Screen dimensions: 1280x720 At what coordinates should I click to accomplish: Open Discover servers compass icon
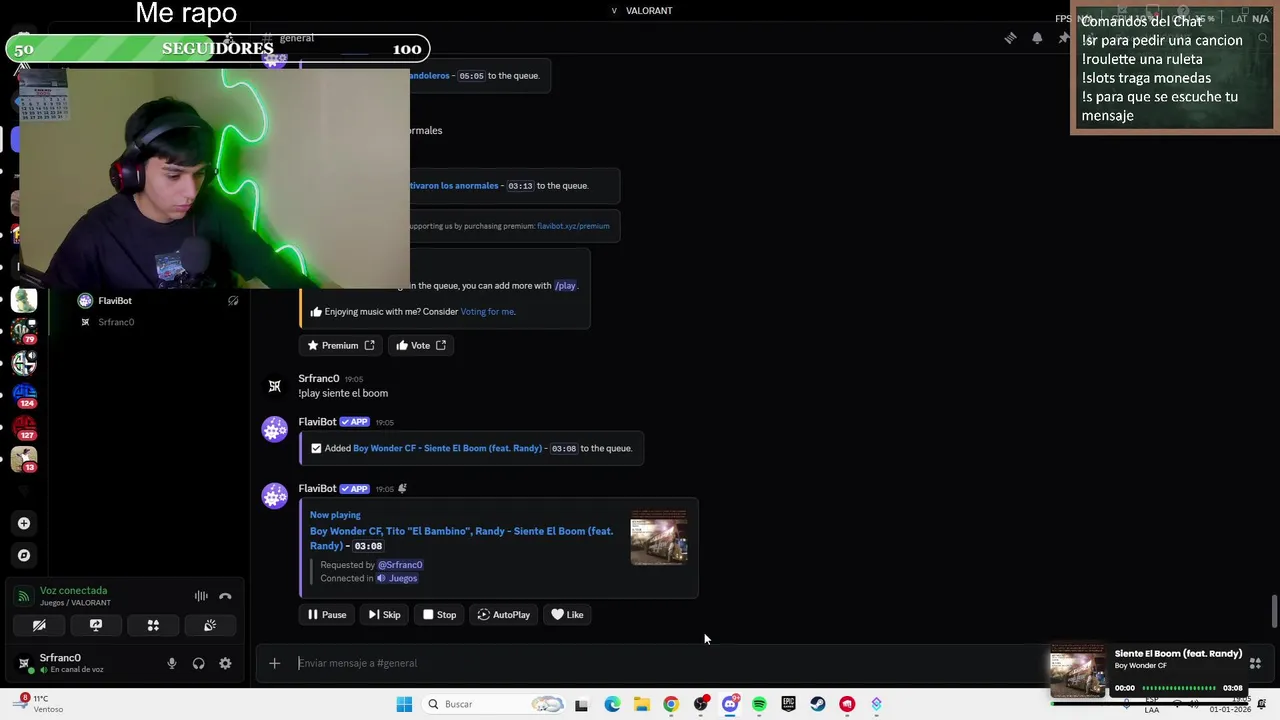(x=24, y=555)
